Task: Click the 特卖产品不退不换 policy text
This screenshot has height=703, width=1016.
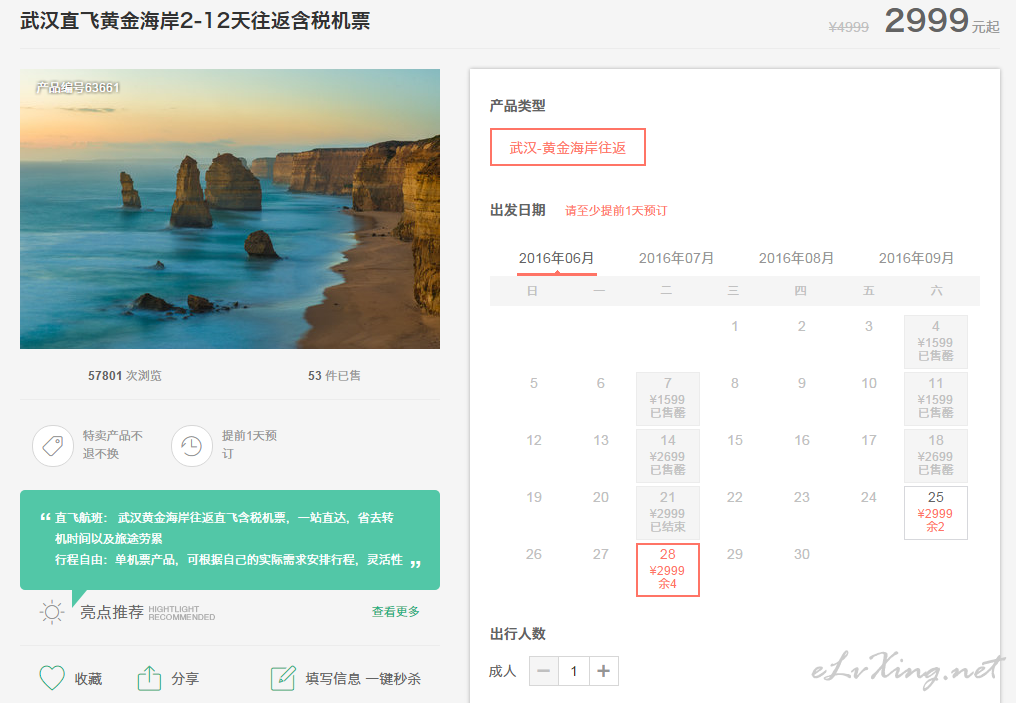Action: coord(113,444)
